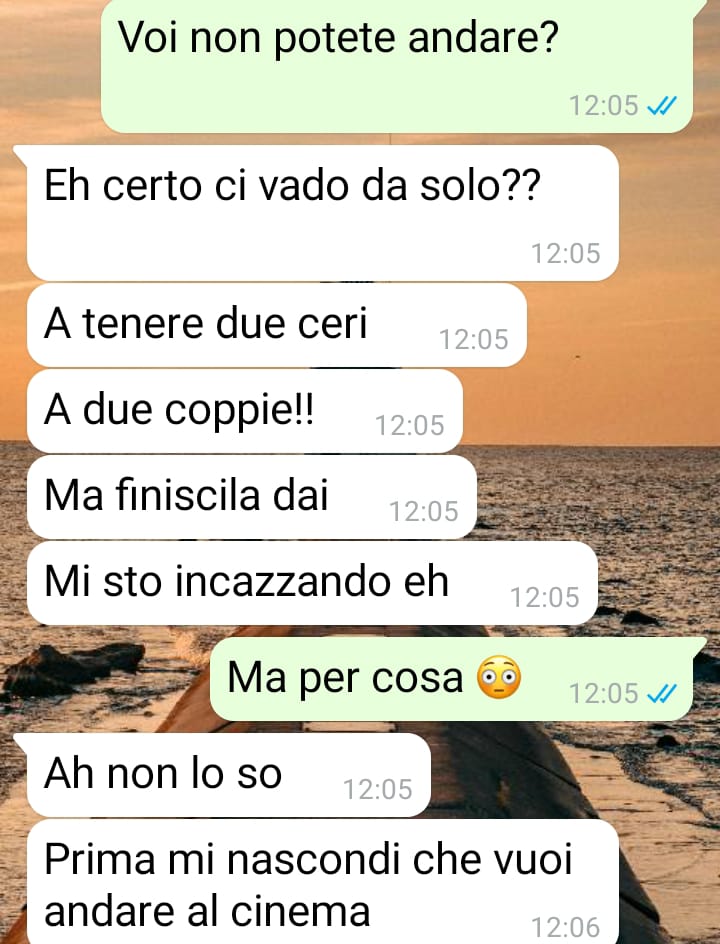Viewport: 720px width, 944px height.
Task: Tap the 'Voi non potete andare?' message
Action: point(397,65)
